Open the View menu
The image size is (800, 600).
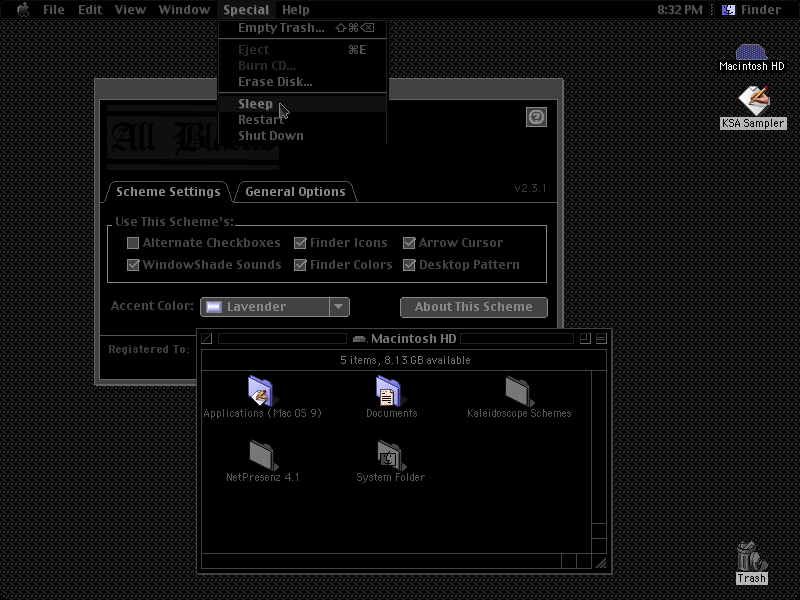[x=130, y=10]
